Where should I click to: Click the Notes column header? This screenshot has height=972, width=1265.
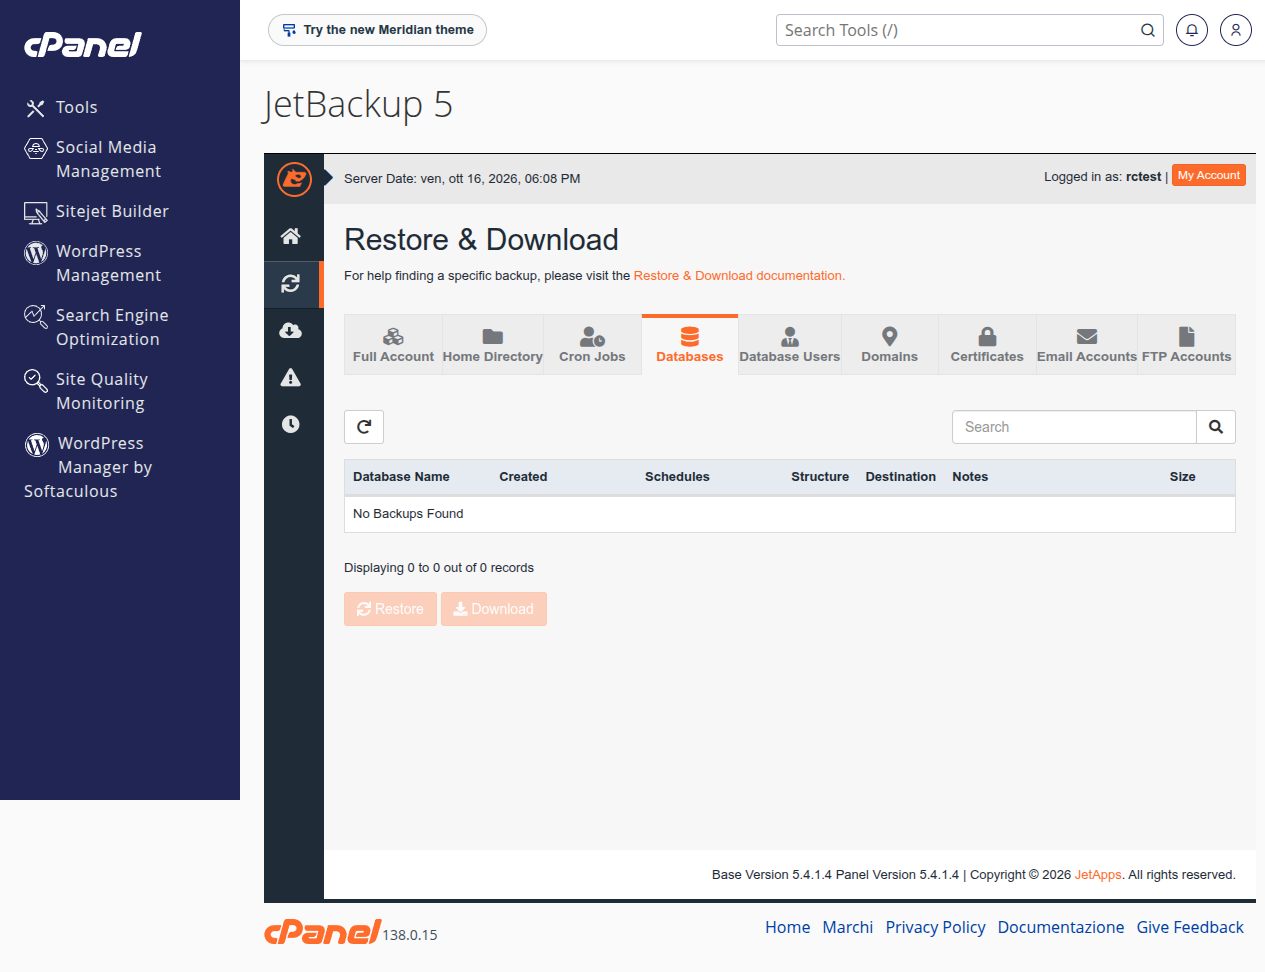[x=970, y=477]
